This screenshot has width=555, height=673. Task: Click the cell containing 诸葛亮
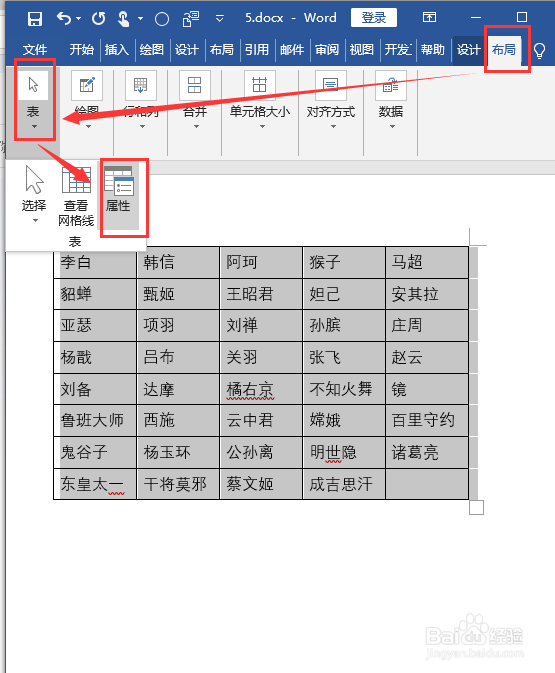[x=427, y=452]
